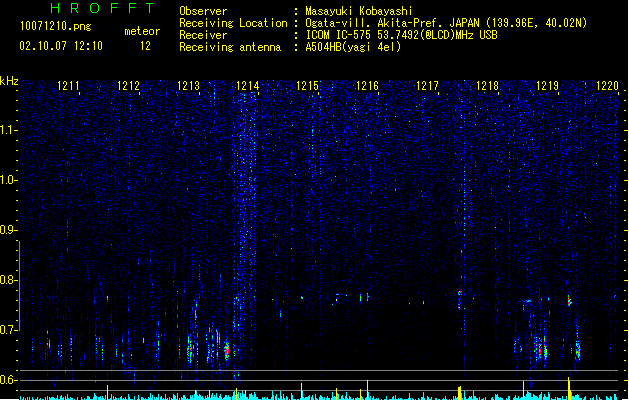Click the 0.7 kHz axis label
Screen dimensions: 629x400
click(x=8, y=330)
